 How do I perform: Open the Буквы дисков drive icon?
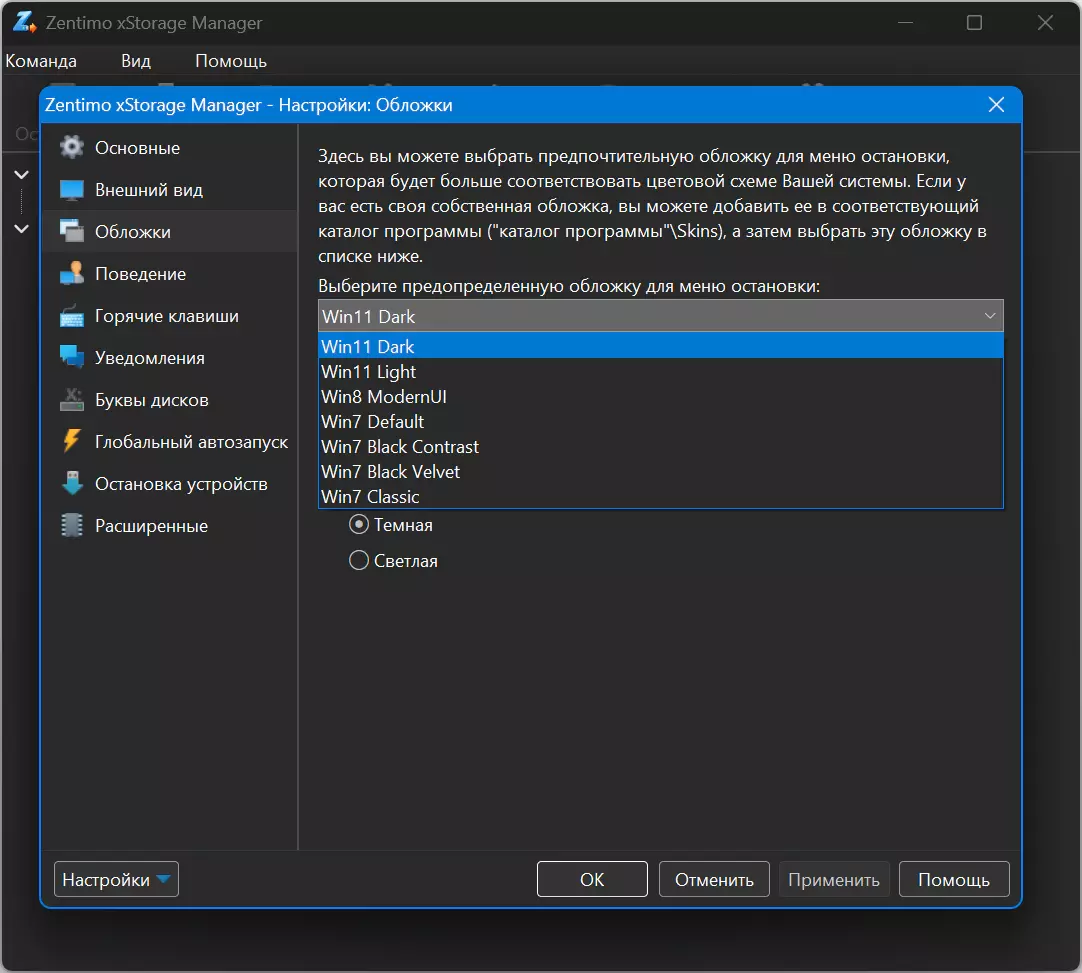(x=72, y=400)
